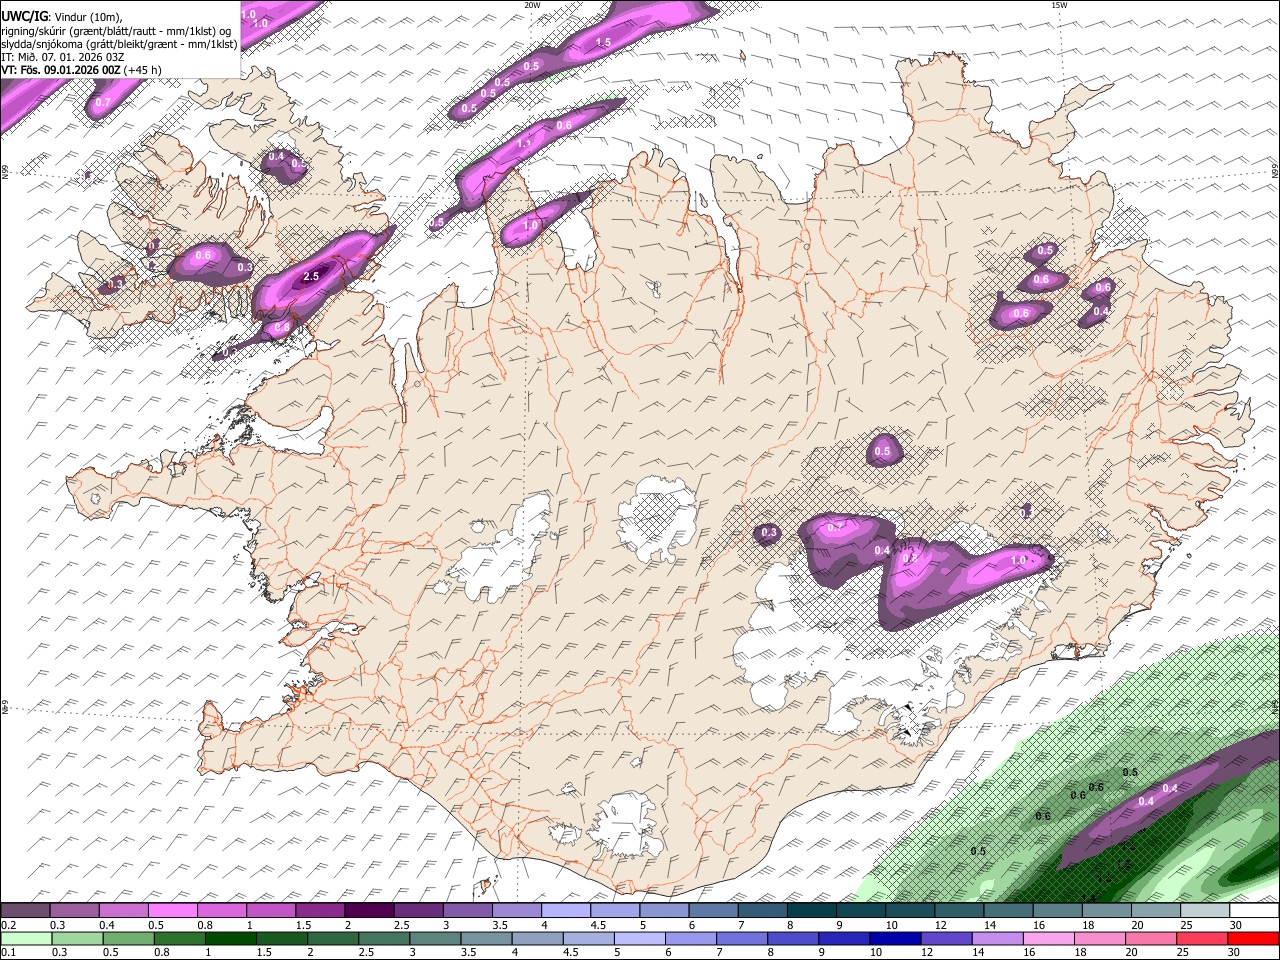Click the 'IT: Mið. 07. 01. 2026 03Z' line
The height and width of the screenshot is (960, 1280).
62,57
